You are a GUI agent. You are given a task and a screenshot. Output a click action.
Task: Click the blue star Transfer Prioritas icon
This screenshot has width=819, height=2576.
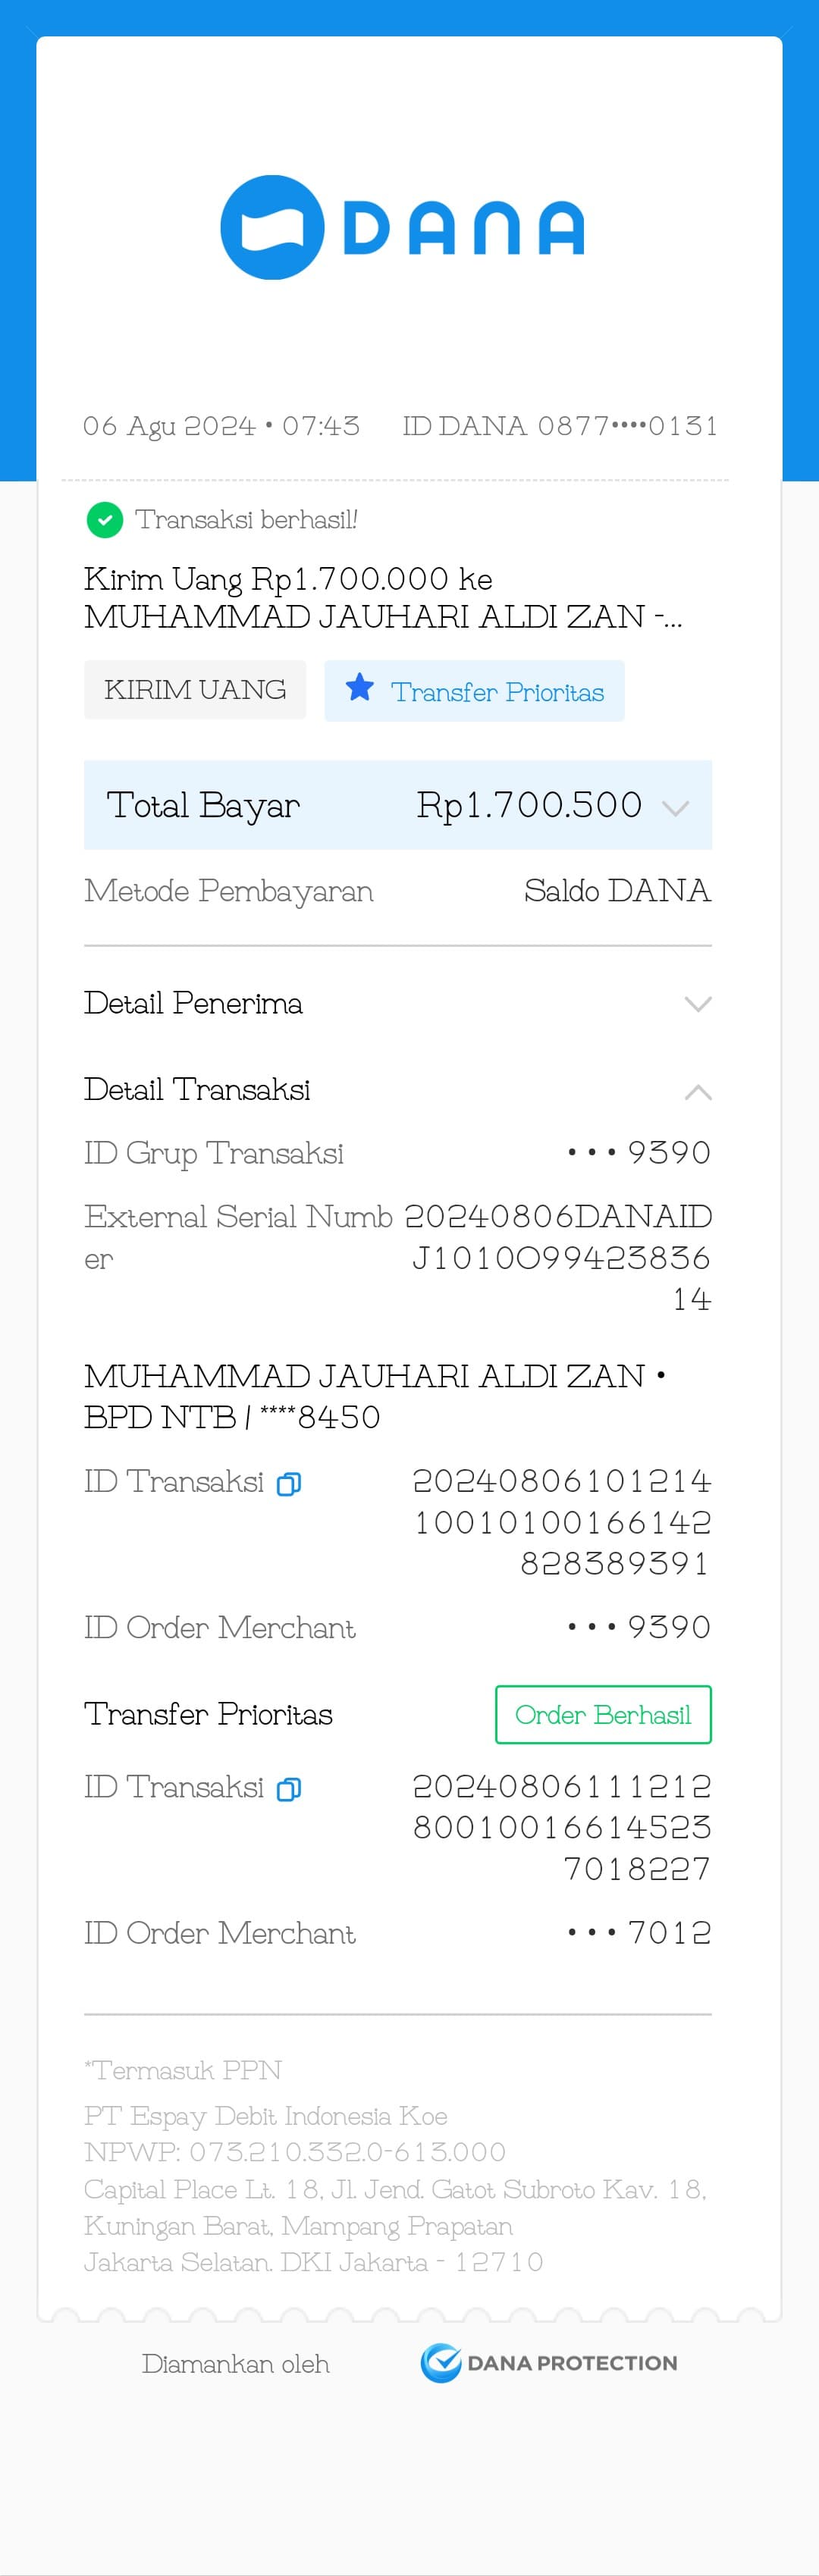click(359, 688)
